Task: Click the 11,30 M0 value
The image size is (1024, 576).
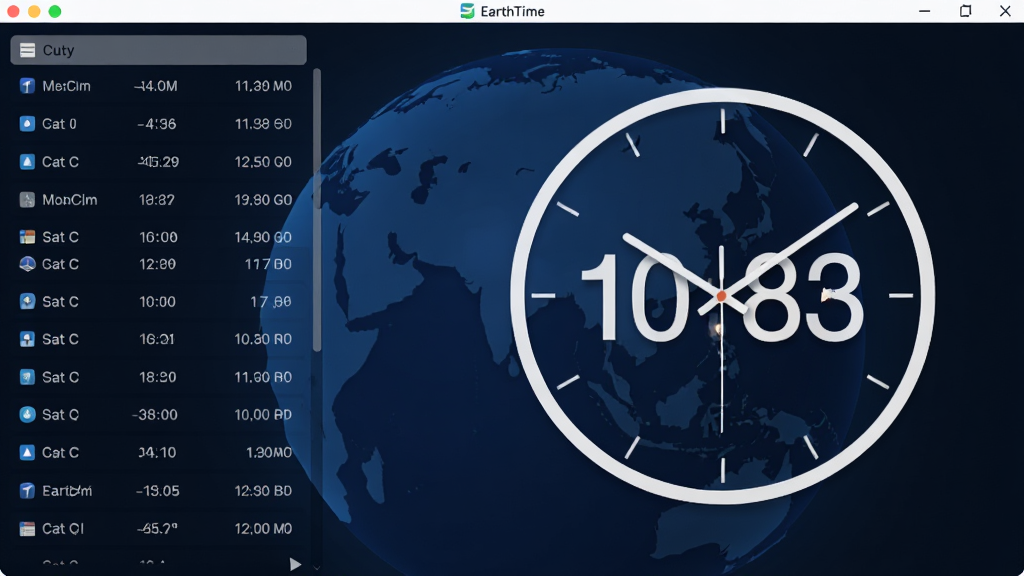Action: click(x=263, y=86)
